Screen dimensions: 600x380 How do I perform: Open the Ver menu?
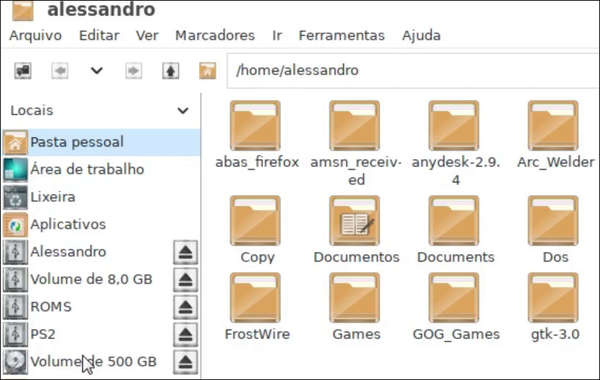click(147, 36)
